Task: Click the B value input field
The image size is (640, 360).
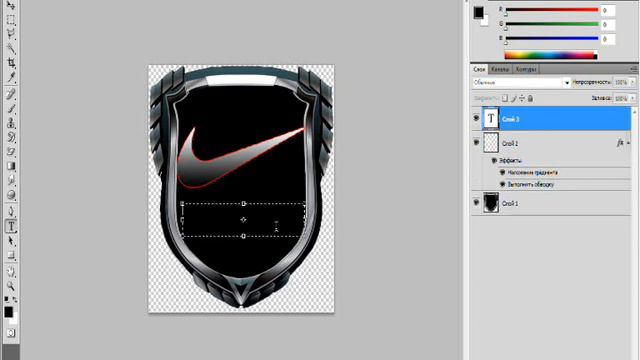Action: [608, 39]
